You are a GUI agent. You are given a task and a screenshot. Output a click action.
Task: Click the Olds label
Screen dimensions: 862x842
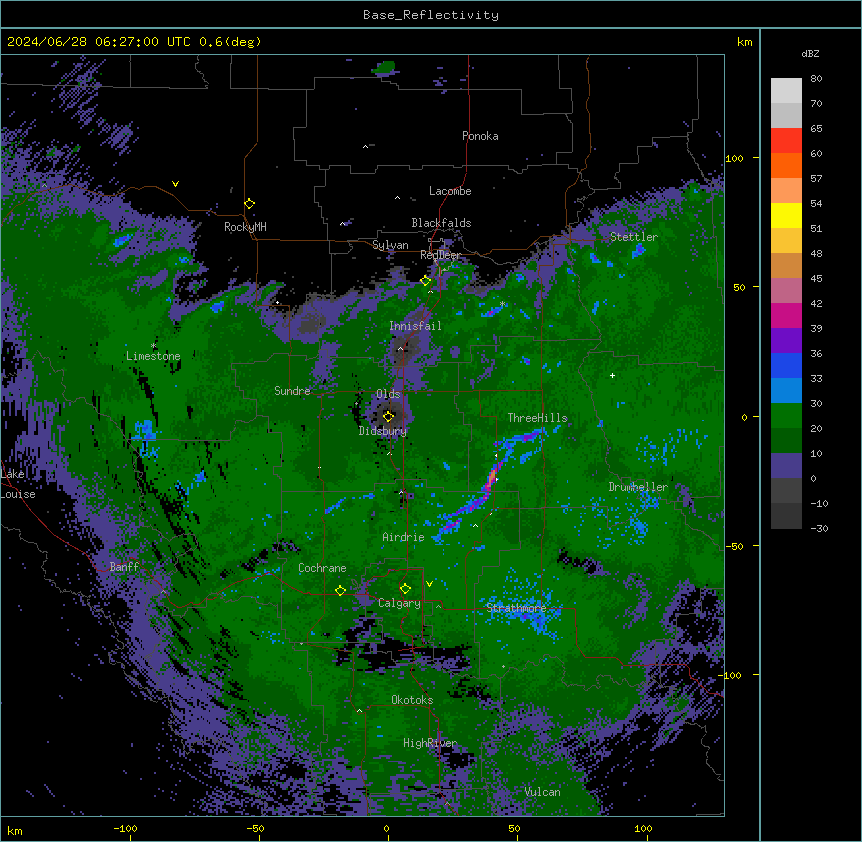coord(388,394)
